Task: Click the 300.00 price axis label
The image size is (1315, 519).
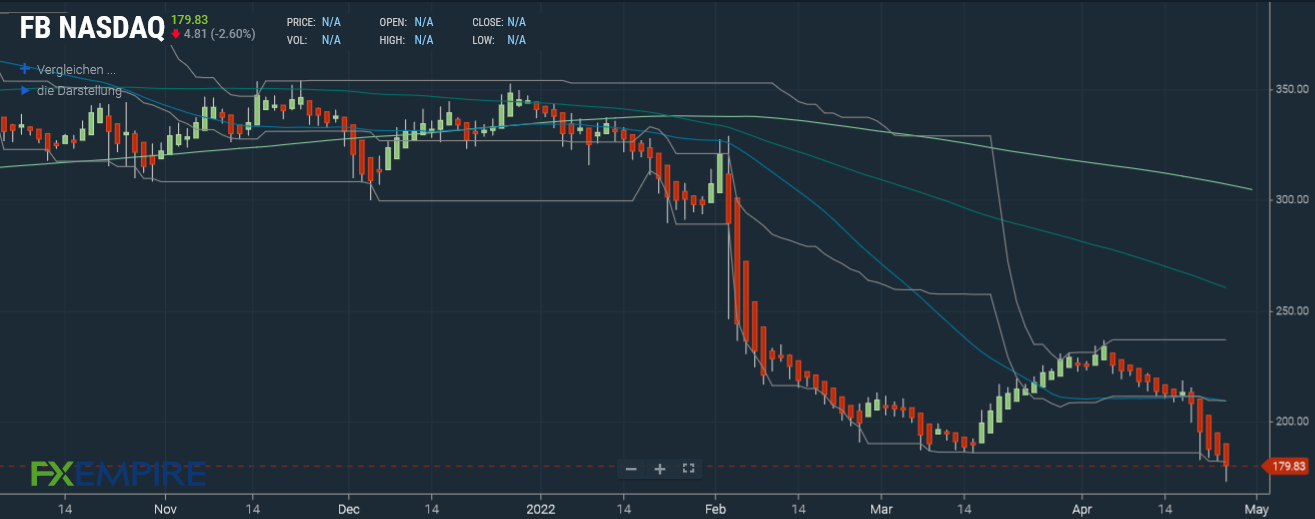Action: [1290, 200]
